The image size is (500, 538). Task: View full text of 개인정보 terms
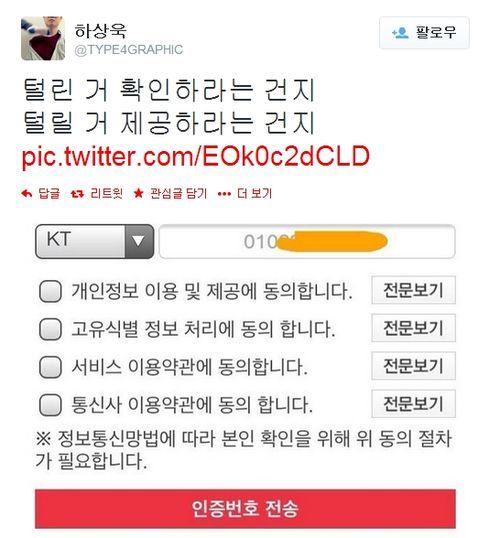(414, 290)
